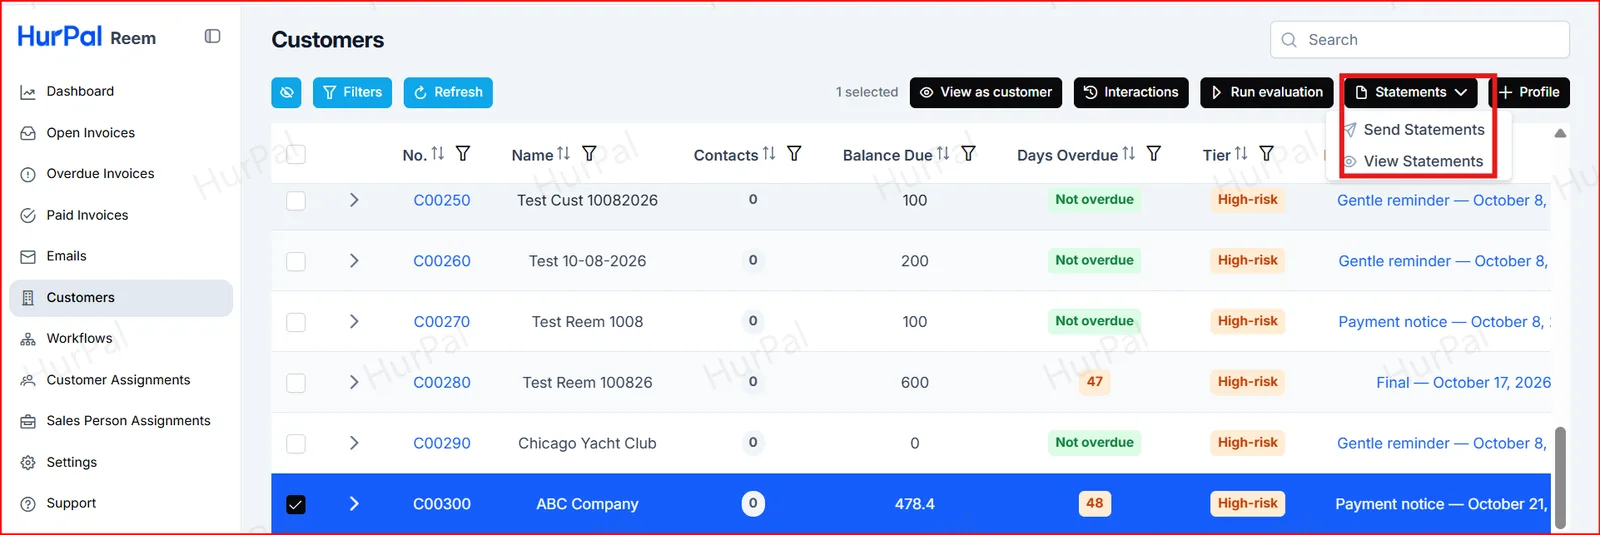Focus the Search field
This screenshot has height=535, width=1600.
[x=1420, y=40]
